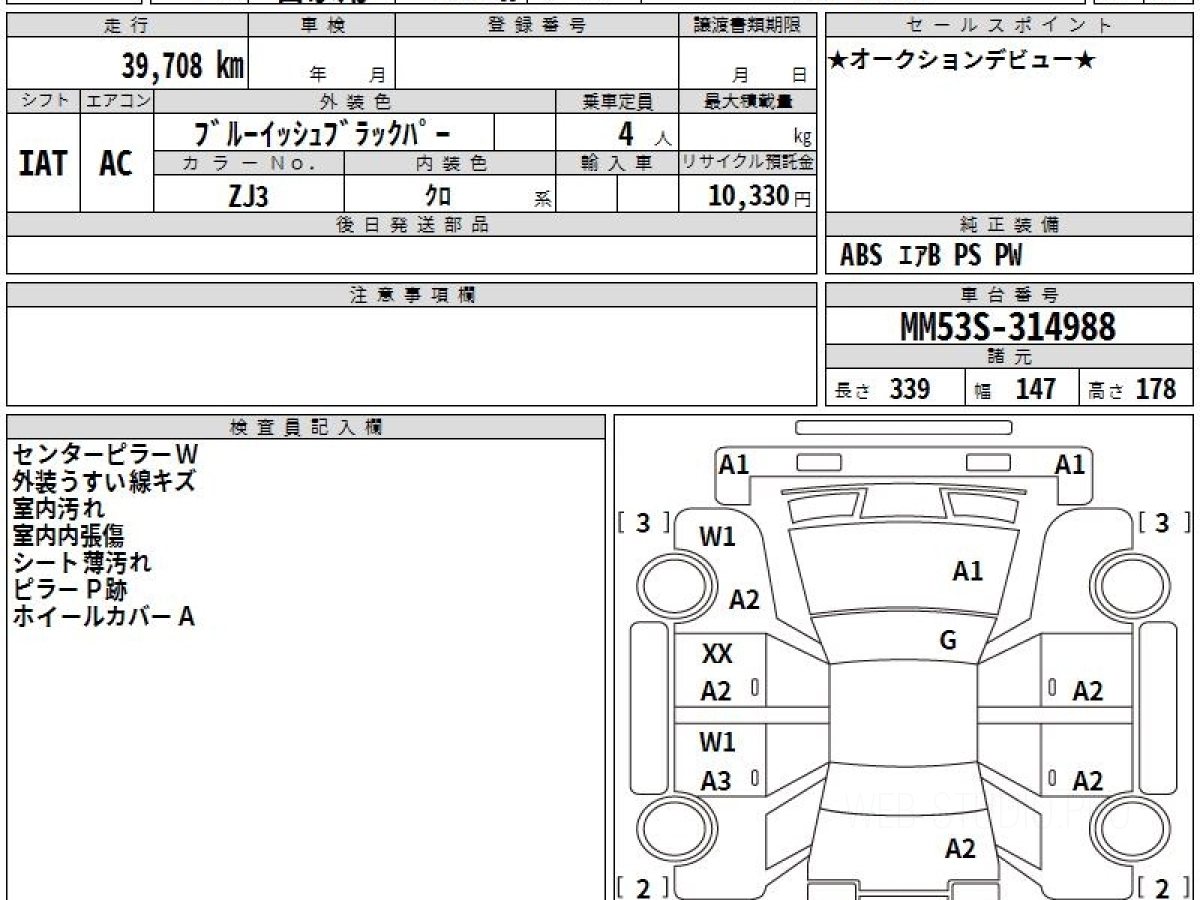The image size is (1200, 900).
Task: Click the 純正装備 header
Action: click(x=1009, y=225)
